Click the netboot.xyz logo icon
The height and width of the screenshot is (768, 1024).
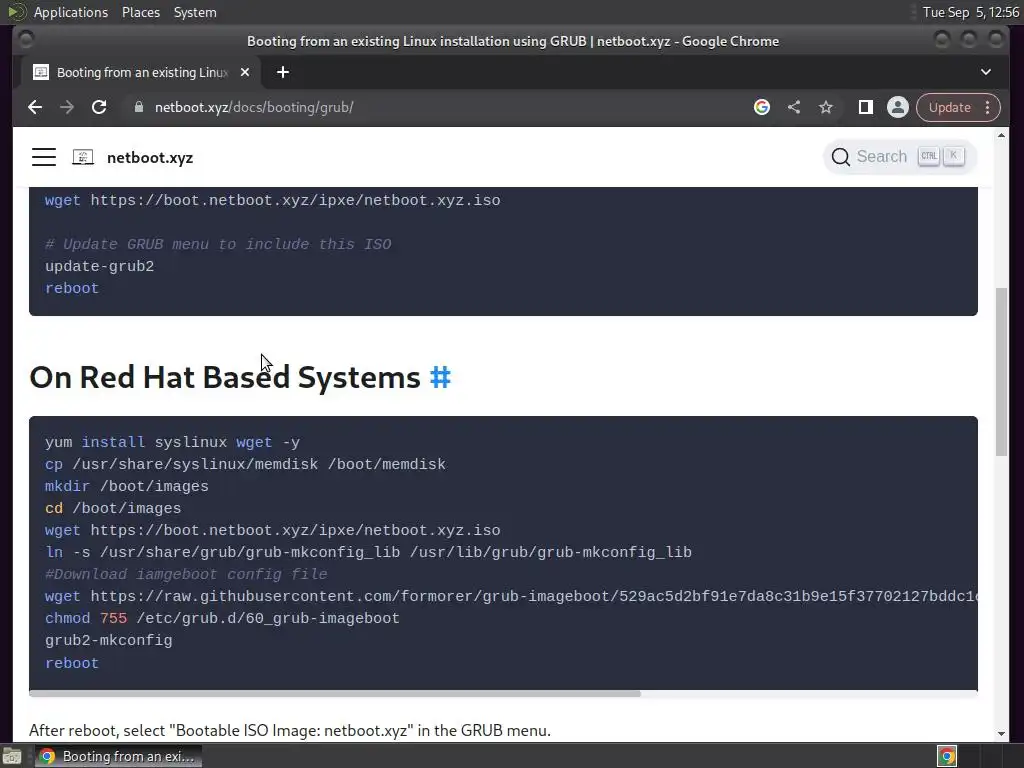[83, 157]
